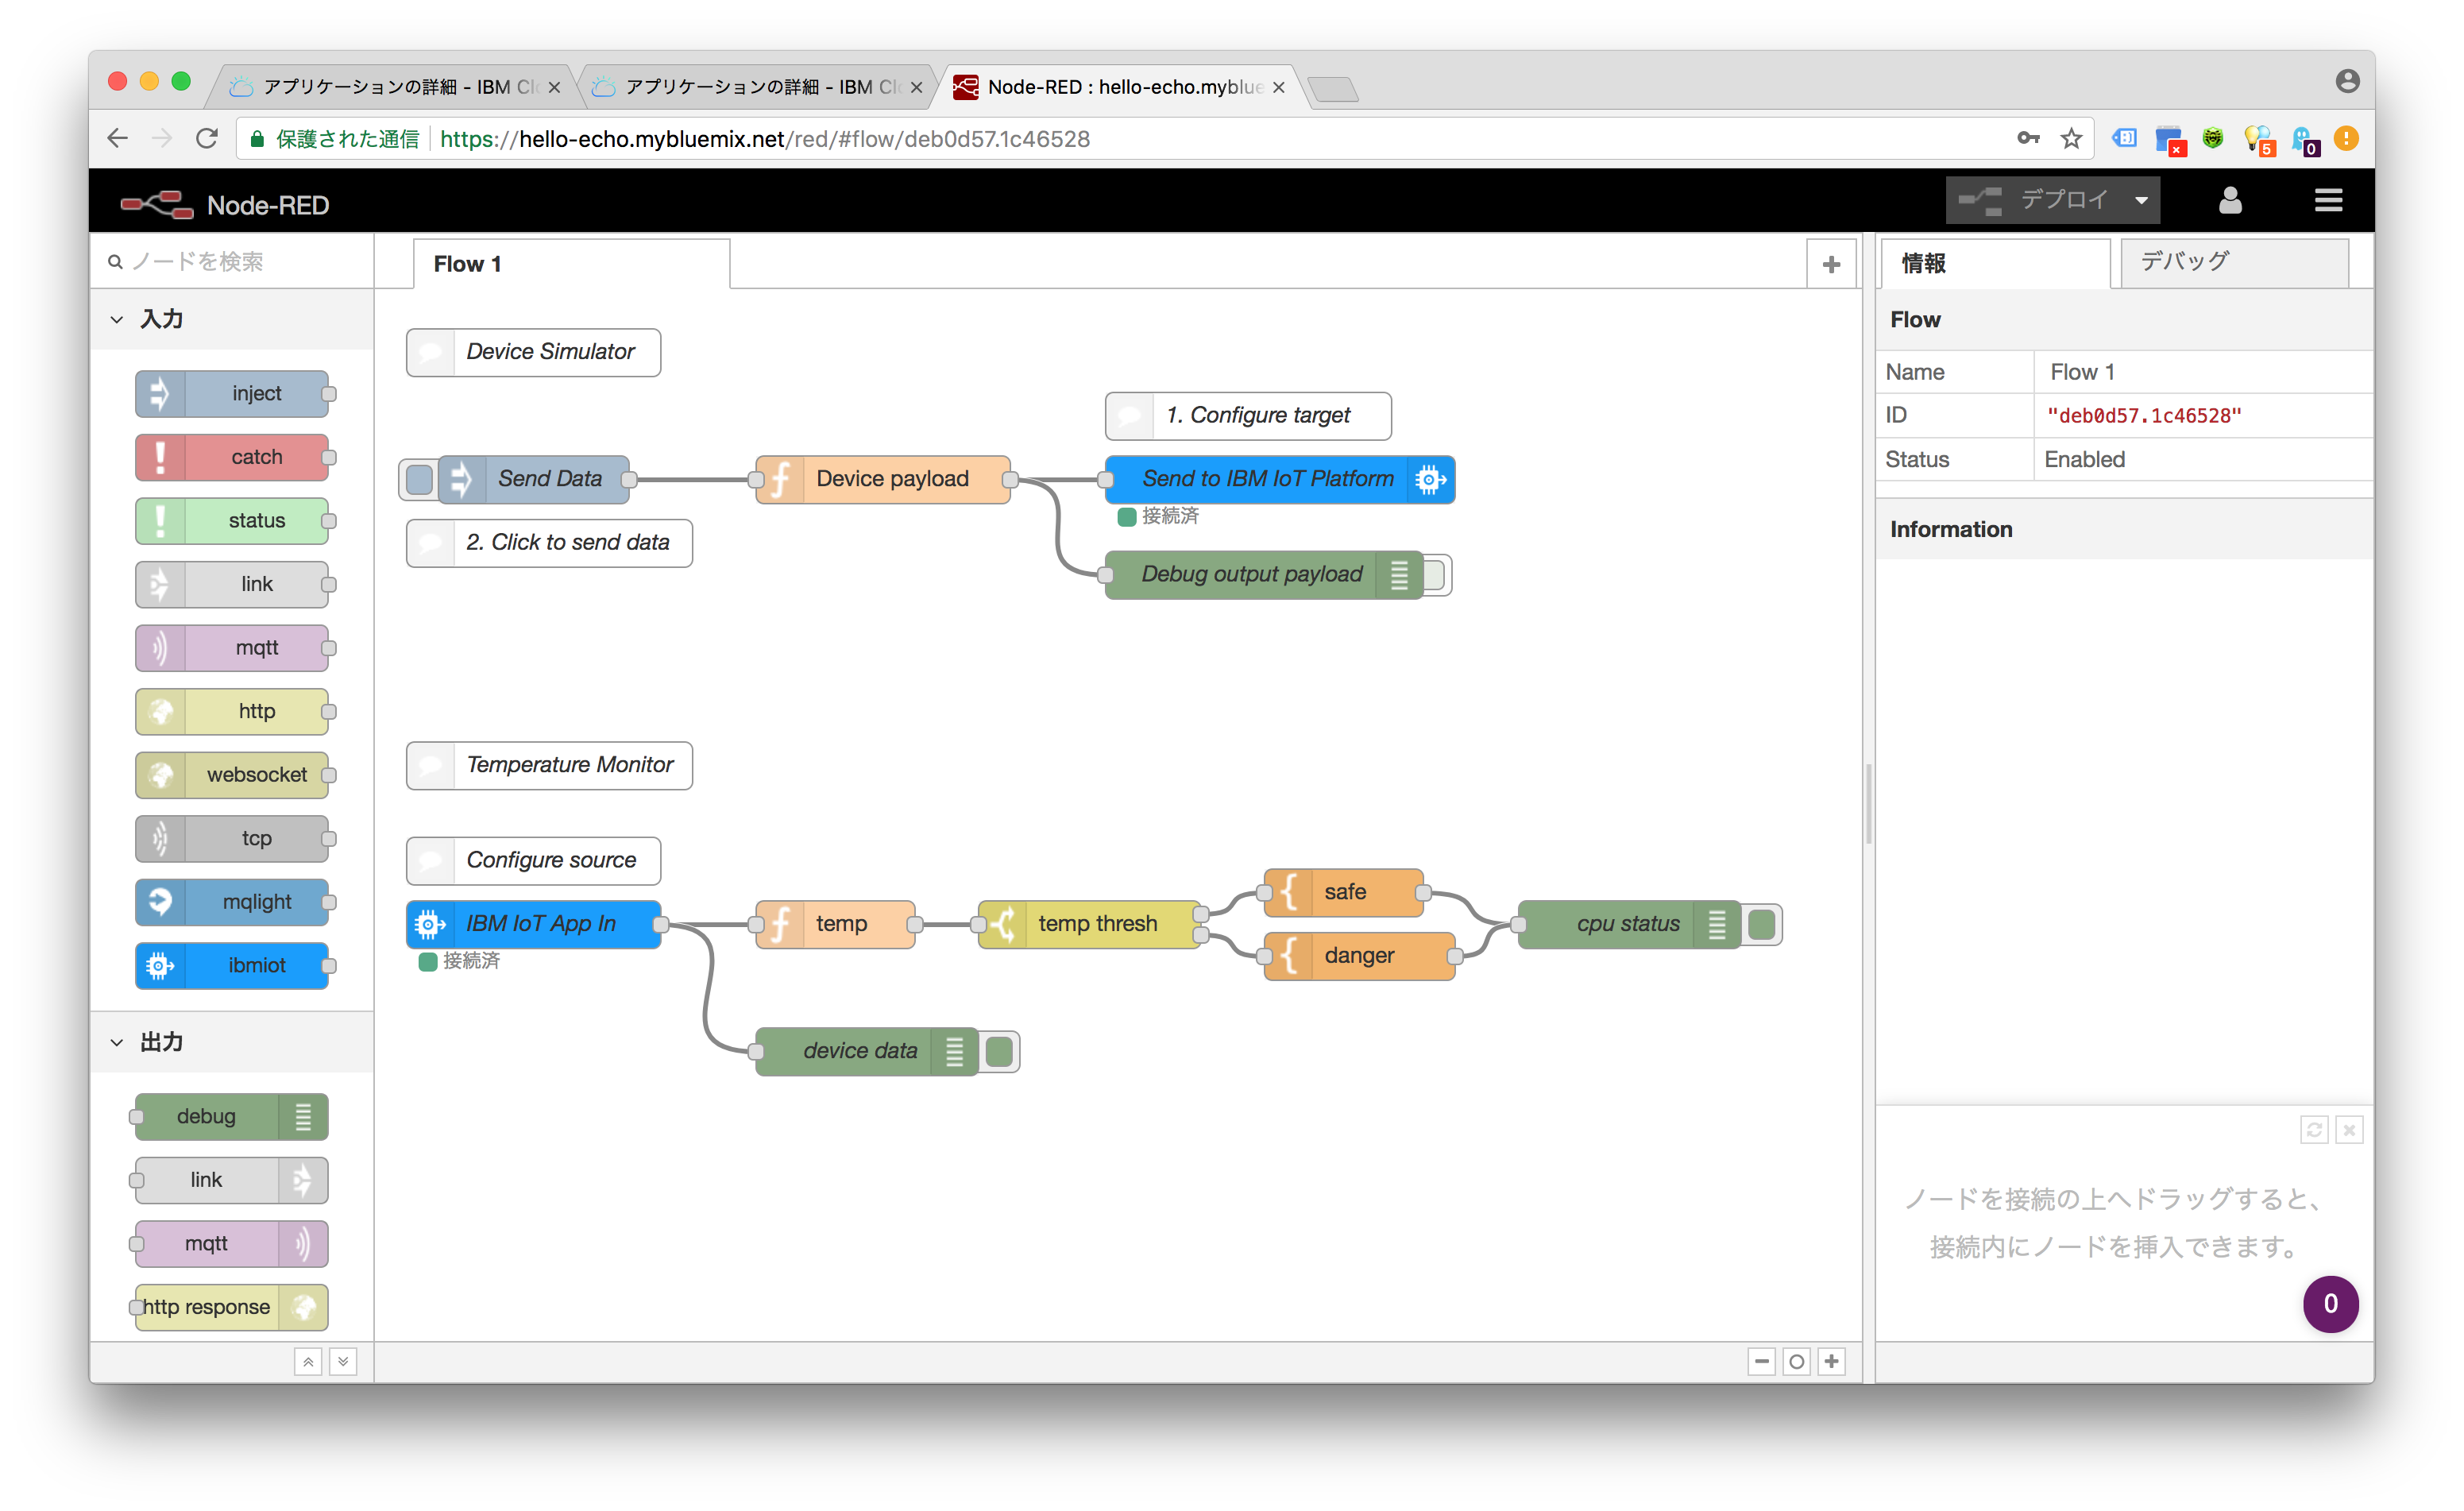This screenshot has width=2464, height=1511.
Task: Refresh the tip box in info panel
Action: (x=2314, y=1129)
